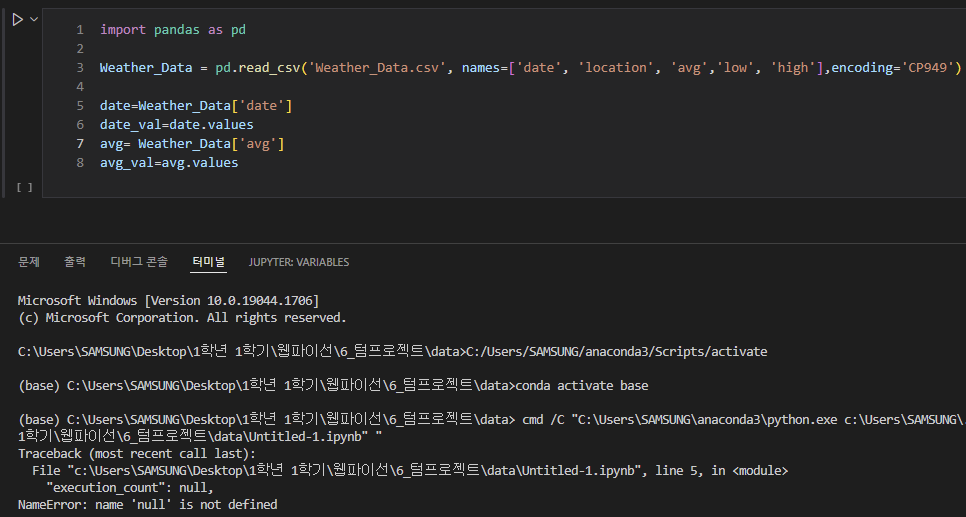Viewport: 966px width, 517px height.
Task: Switch to the 출력 tab
Action: 75,262
